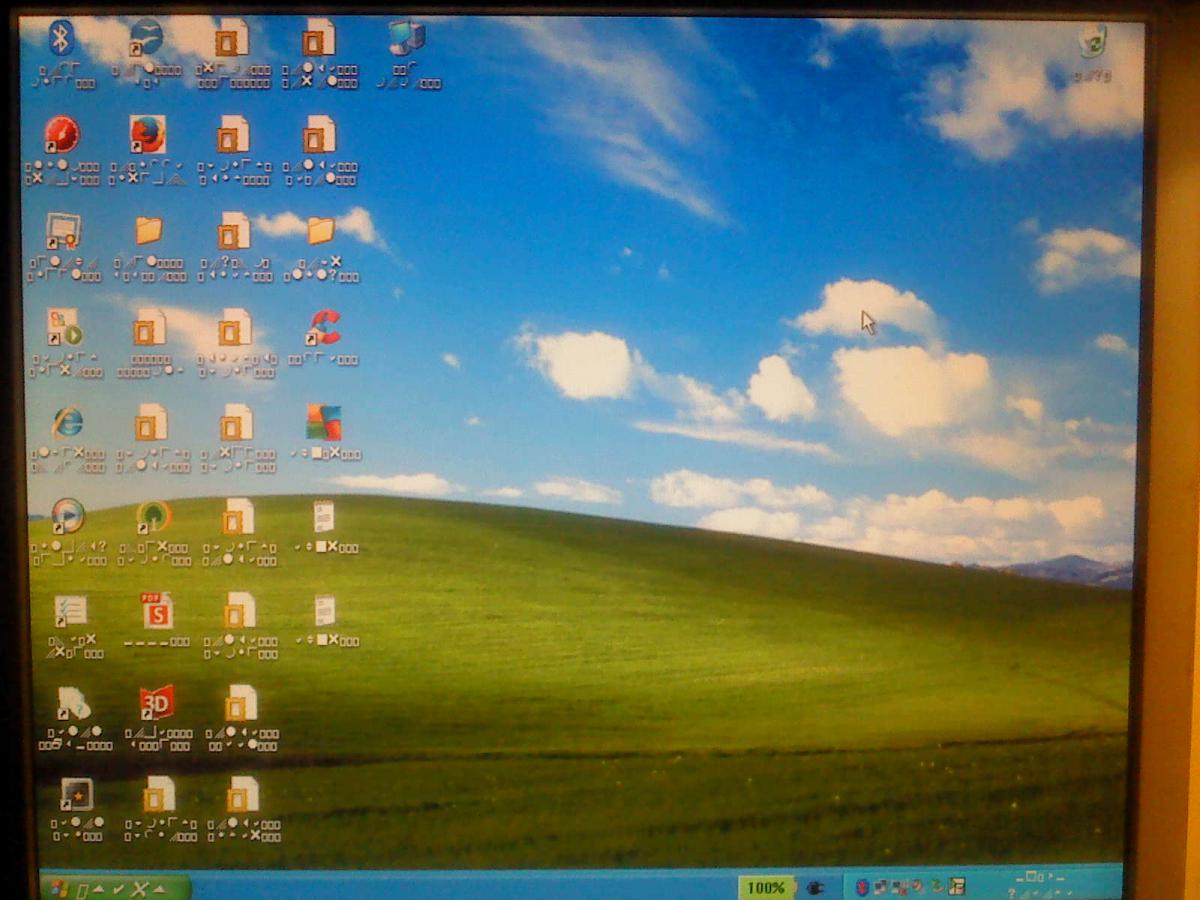Launch CCleaner from the desktop
Image resolution: width=1200 pixels, height=900 pixels.
coord(323,327)
